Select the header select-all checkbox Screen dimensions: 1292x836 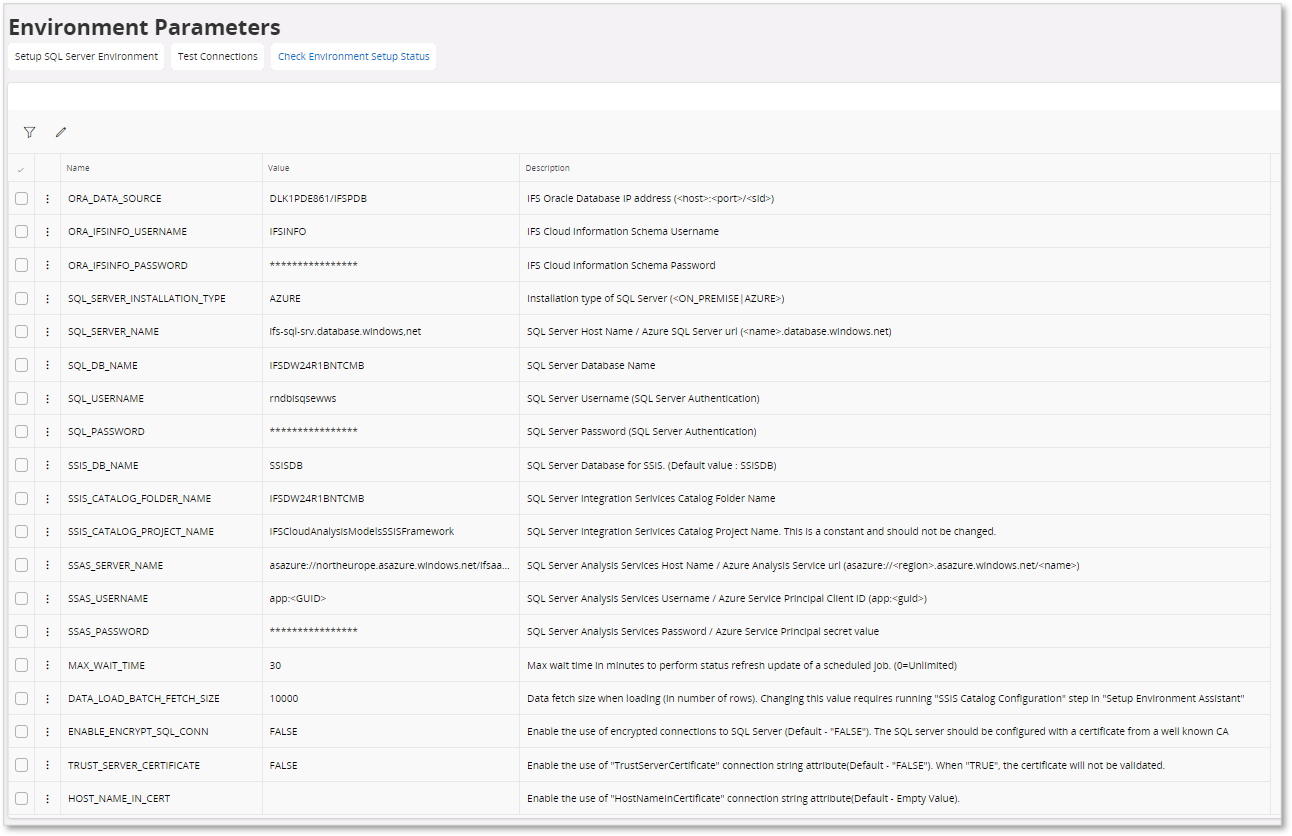click(x=21, y=168)
